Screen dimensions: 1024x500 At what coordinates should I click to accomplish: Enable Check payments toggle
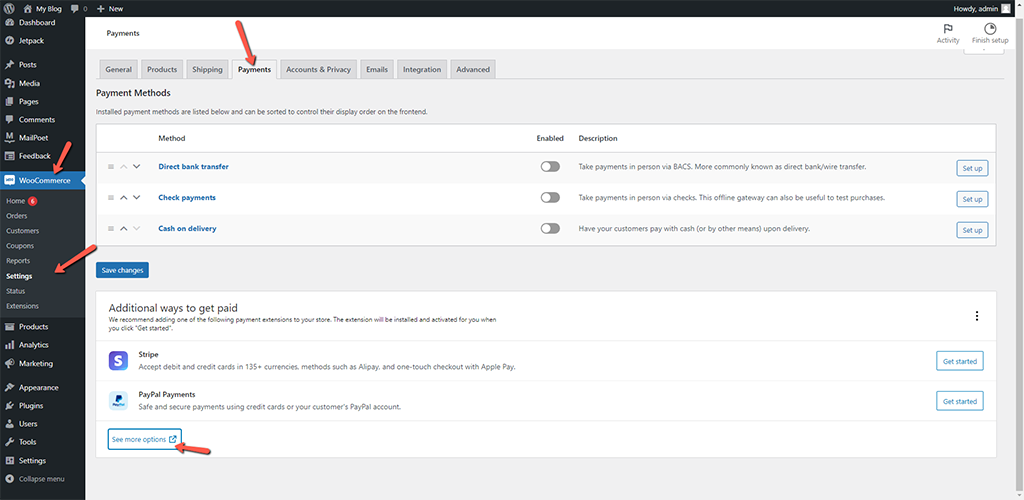[x=550, y=198]
